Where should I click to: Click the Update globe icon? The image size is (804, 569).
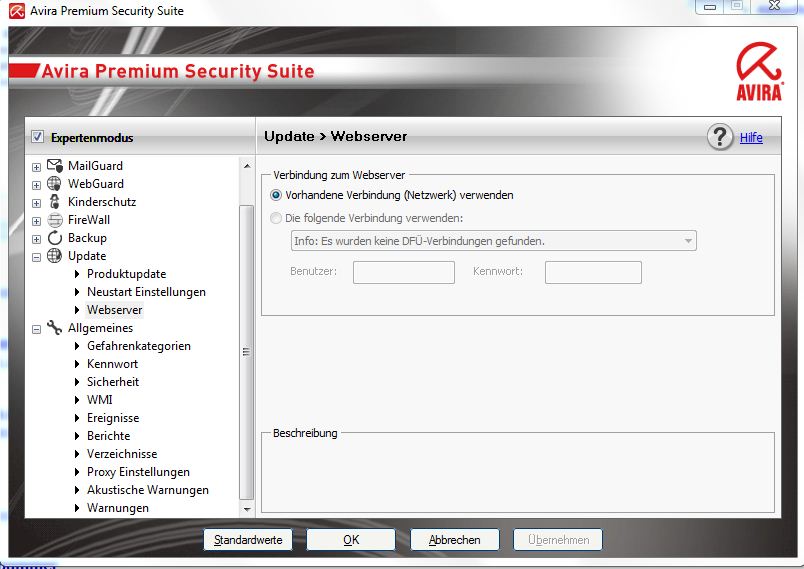[55, 256]
